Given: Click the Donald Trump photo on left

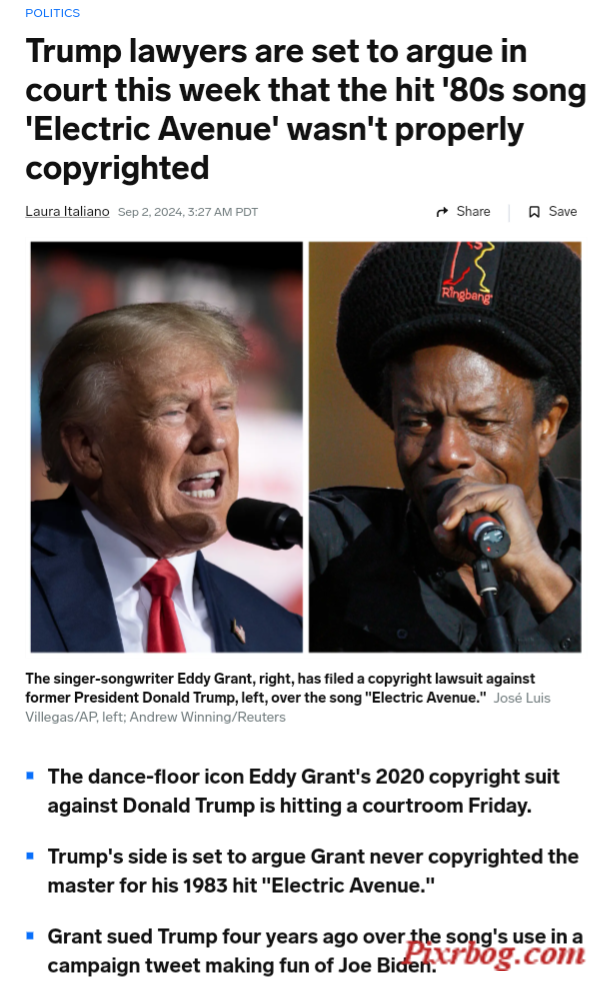Looking at the screenshot, I should [167, 446].
